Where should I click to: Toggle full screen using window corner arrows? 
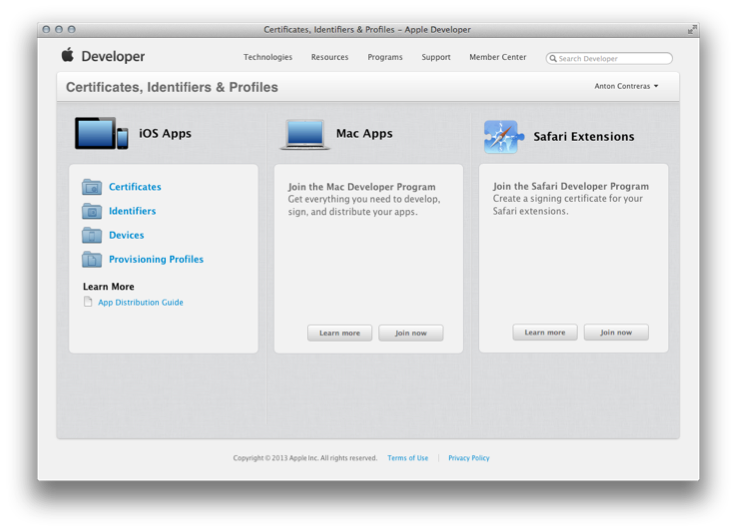[692, 29]
